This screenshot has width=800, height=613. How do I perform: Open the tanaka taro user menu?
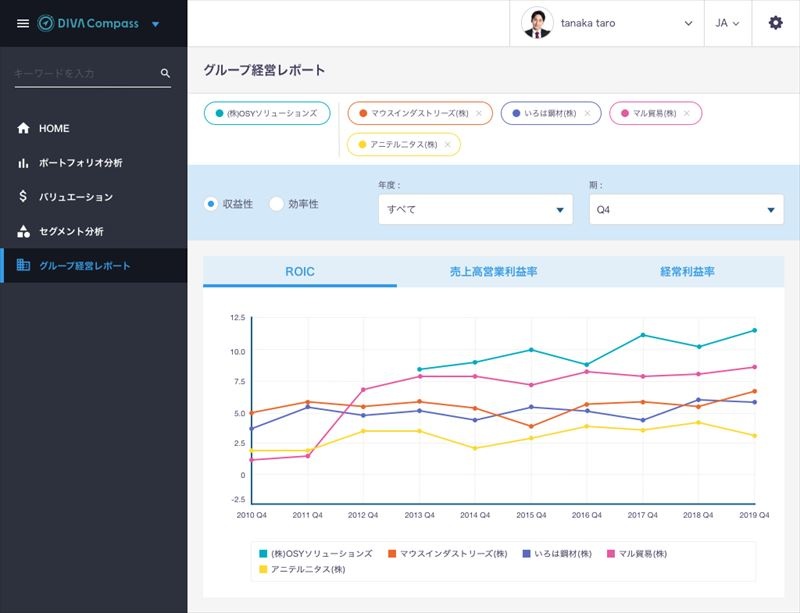click(608, 23)
